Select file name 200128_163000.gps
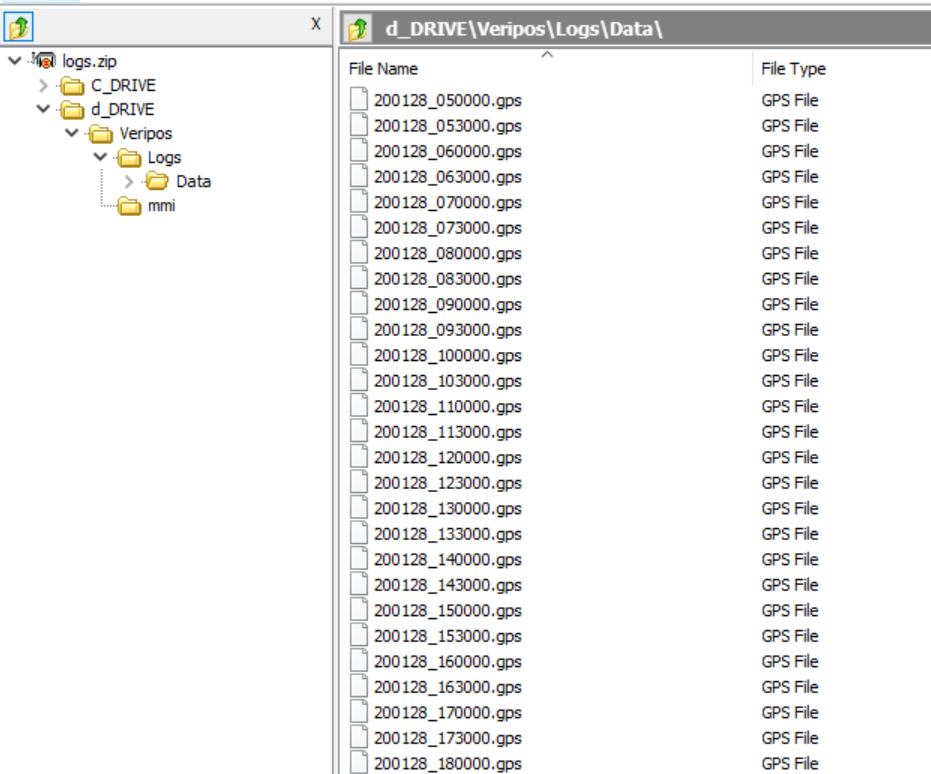931x774 pixels. pos(448,687)
